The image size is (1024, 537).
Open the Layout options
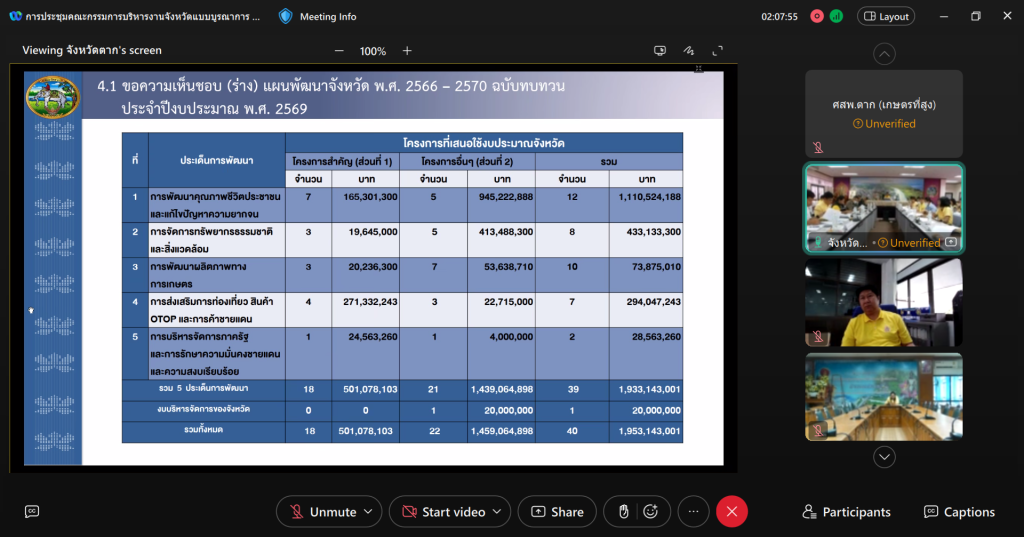(x=886, y=16)
